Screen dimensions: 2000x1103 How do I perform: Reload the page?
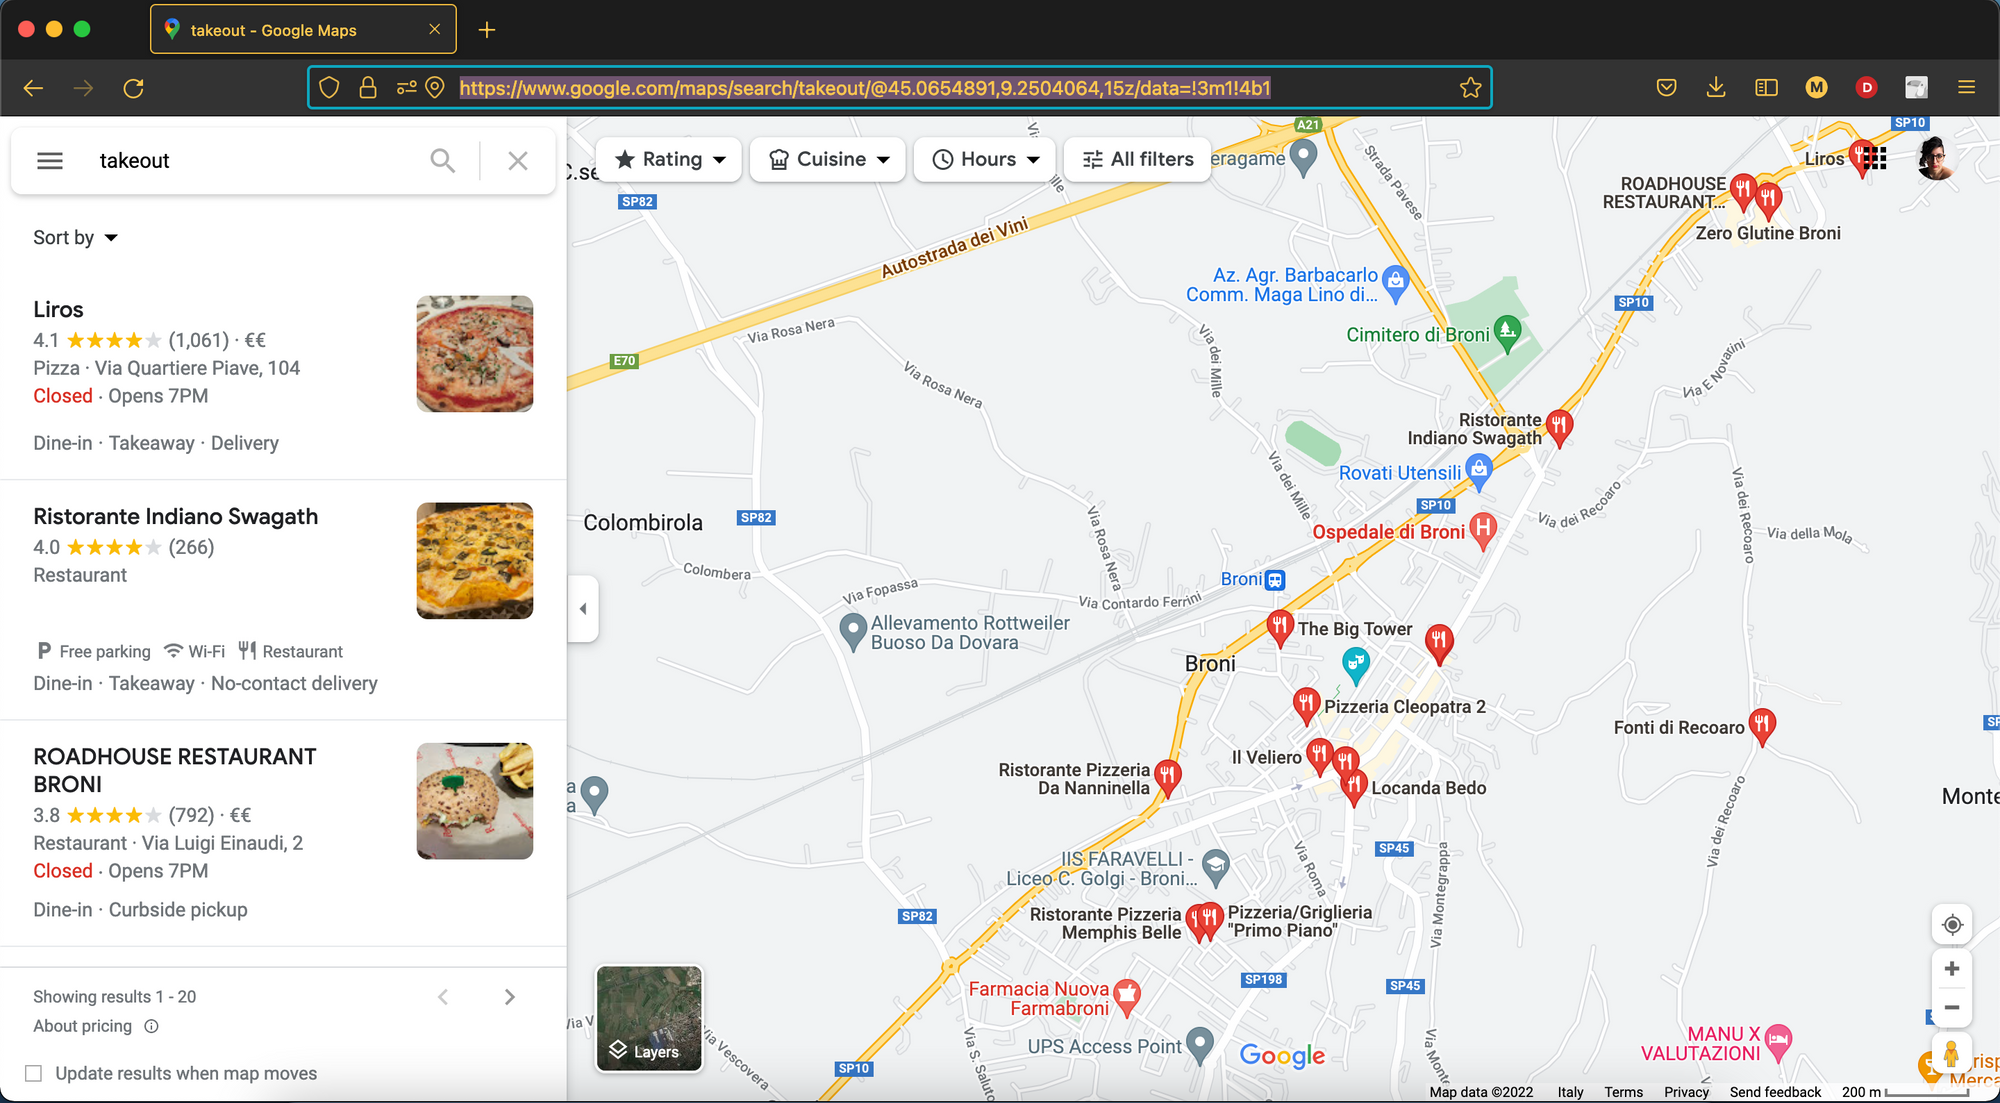click(133, 88)
